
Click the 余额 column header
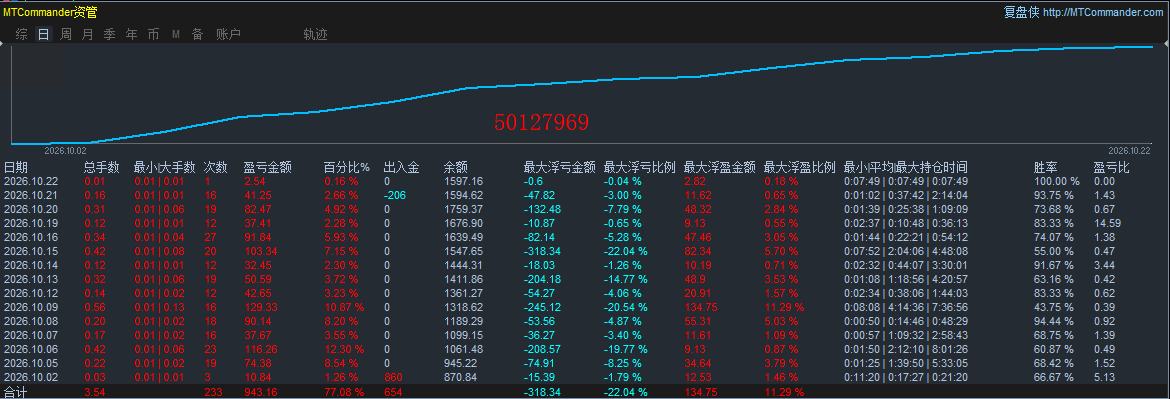tap(455, 167)
